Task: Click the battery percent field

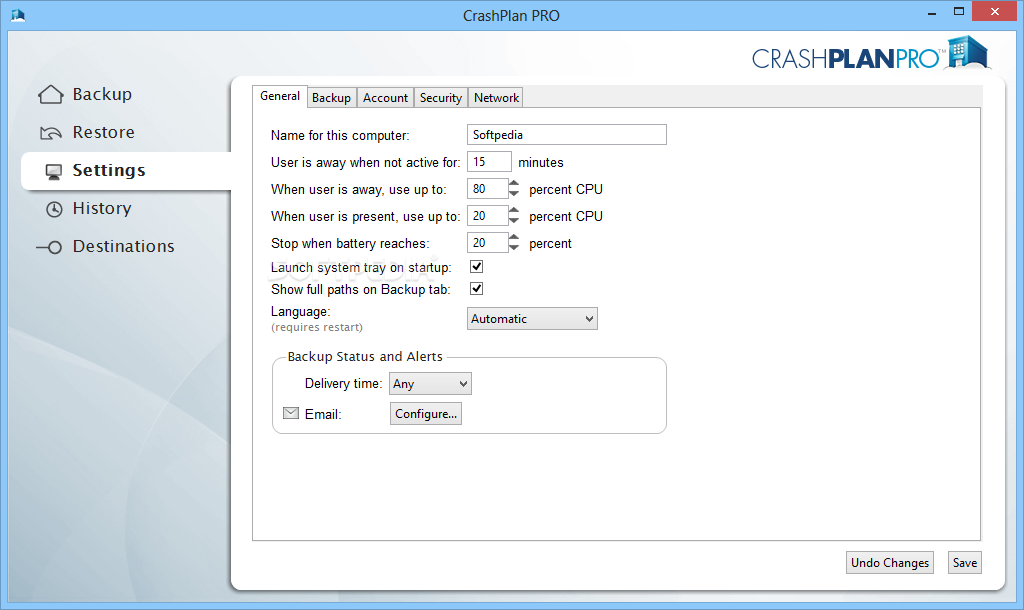Action: (x=487, y=243)
